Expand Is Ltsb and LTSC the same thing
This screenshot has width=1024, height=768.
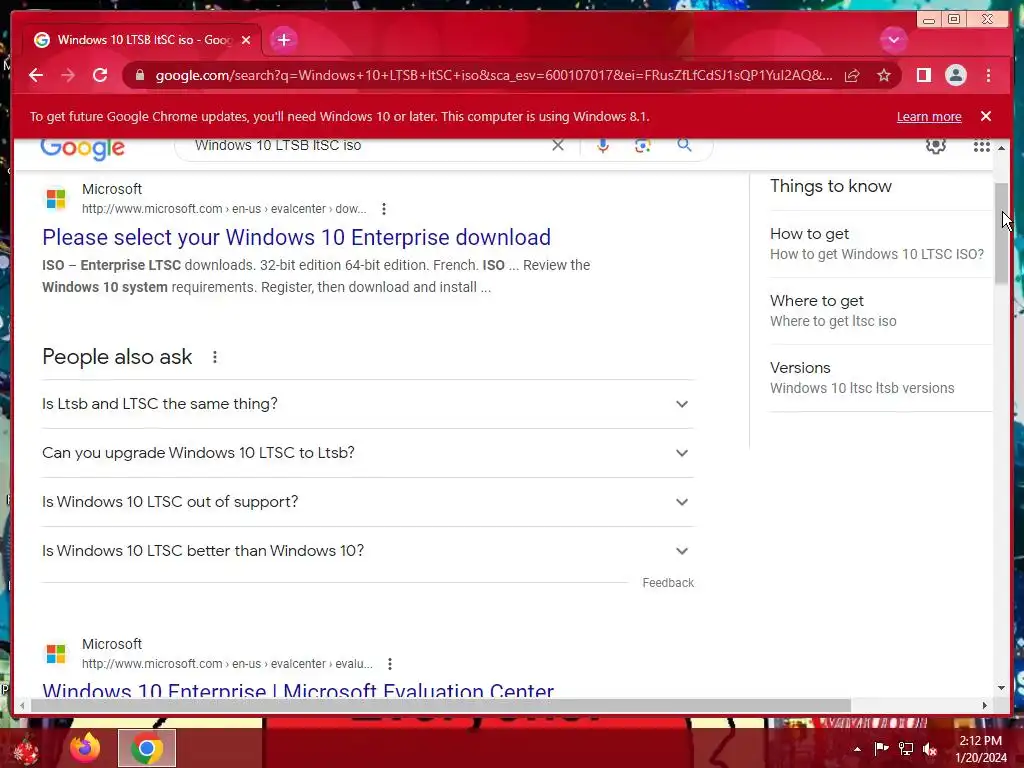(368, 404)
